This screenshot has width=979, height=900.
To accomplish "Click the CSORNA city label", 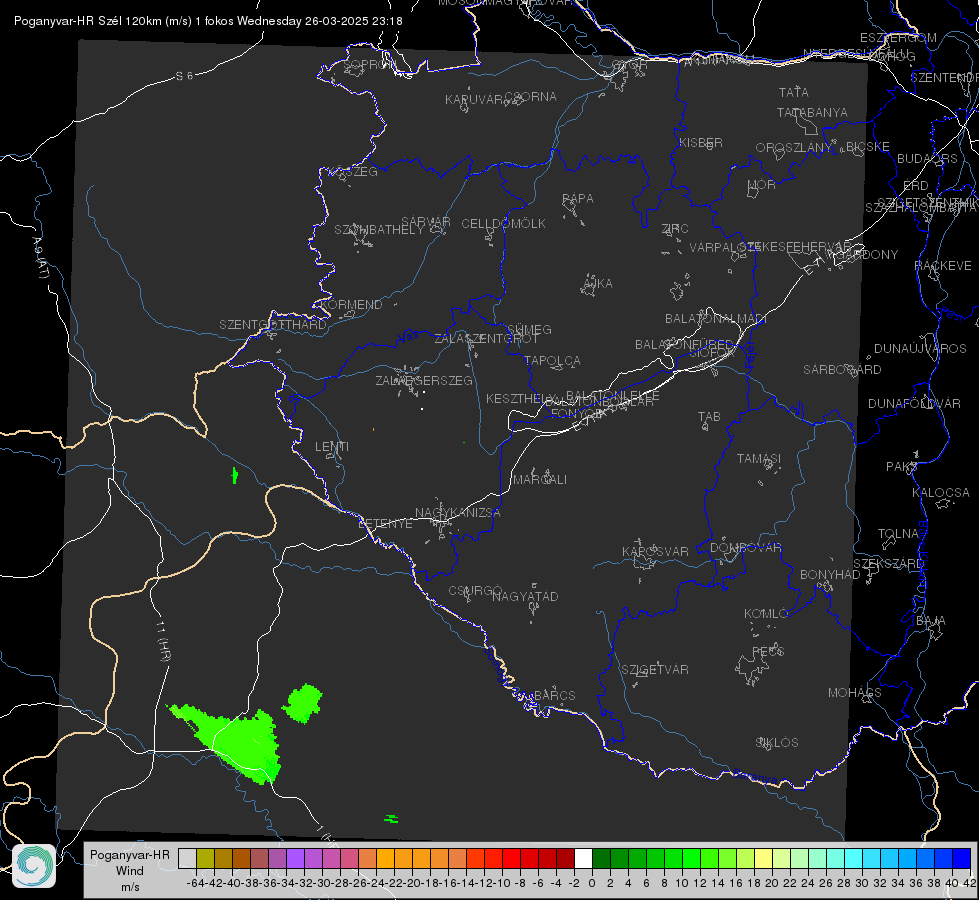I will click(531, 96).
